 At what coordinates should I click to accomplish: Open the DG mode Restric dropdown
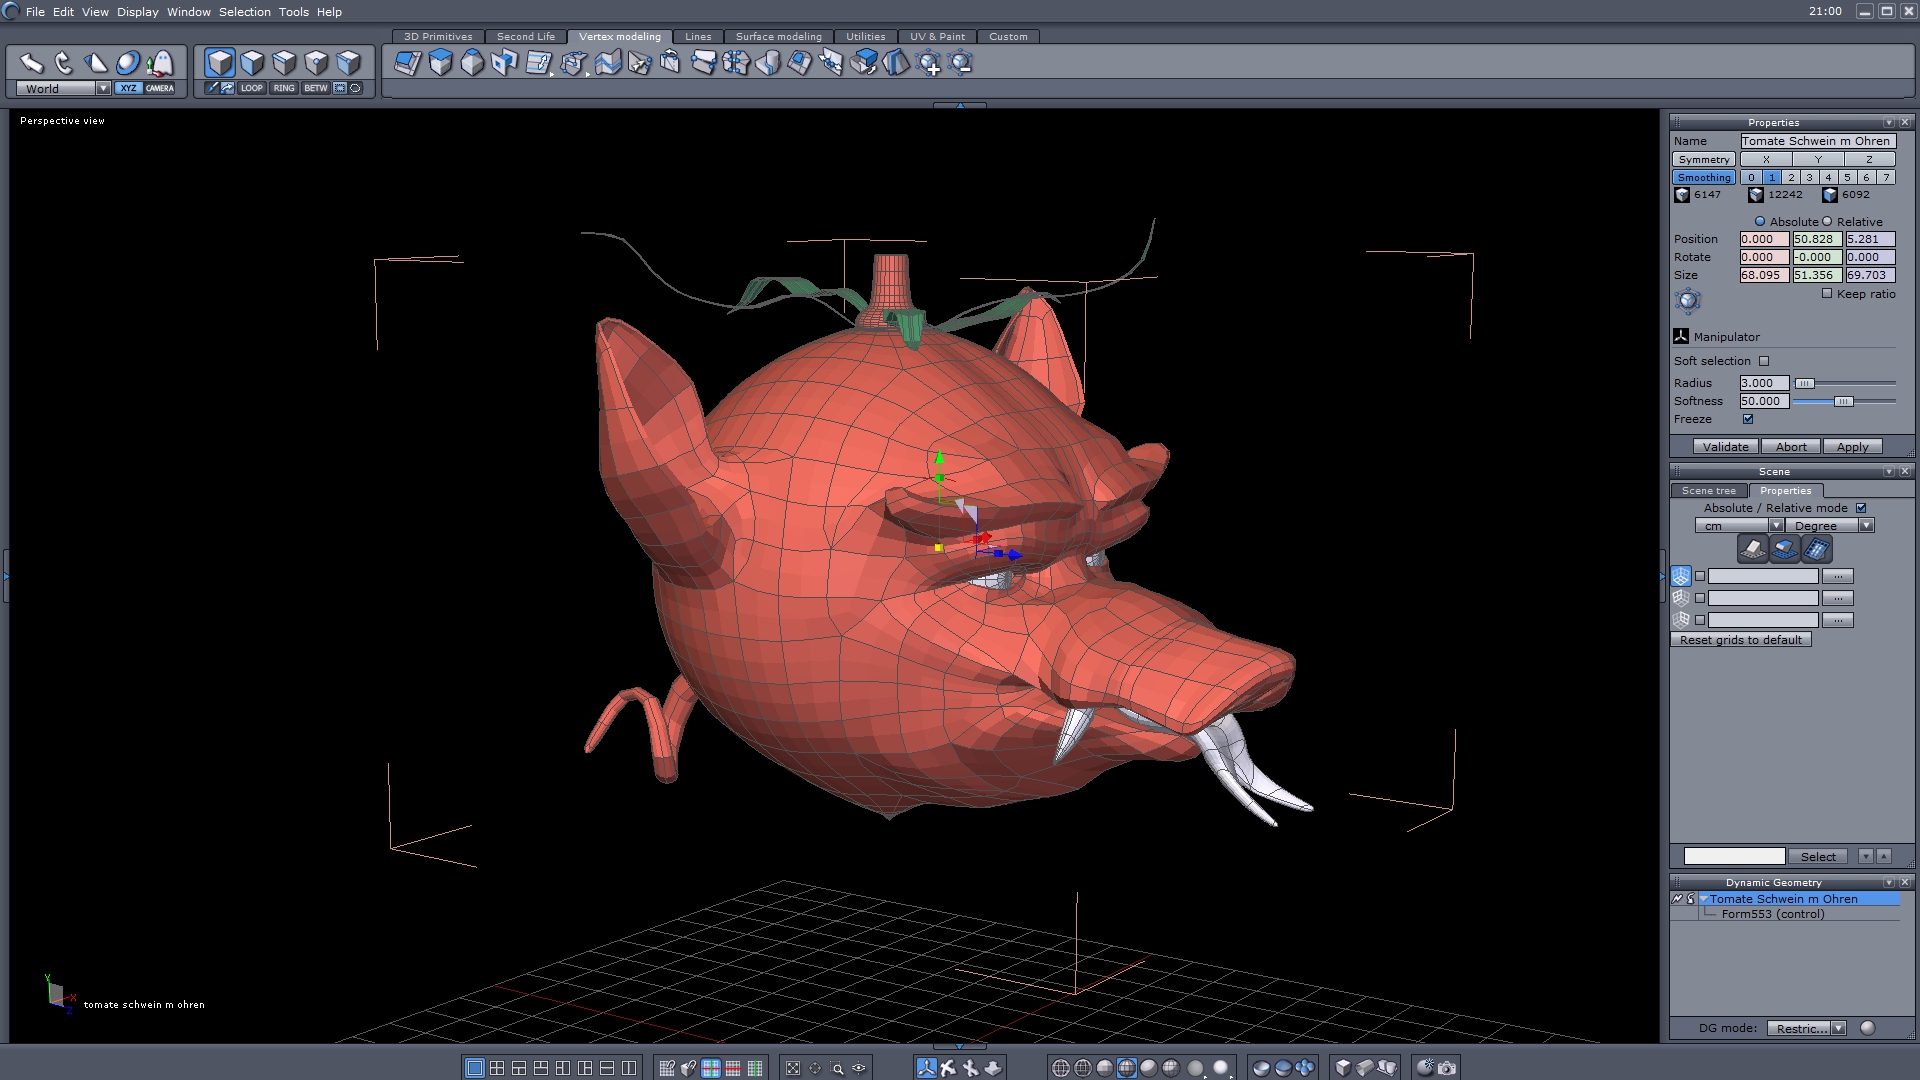1838,1028
